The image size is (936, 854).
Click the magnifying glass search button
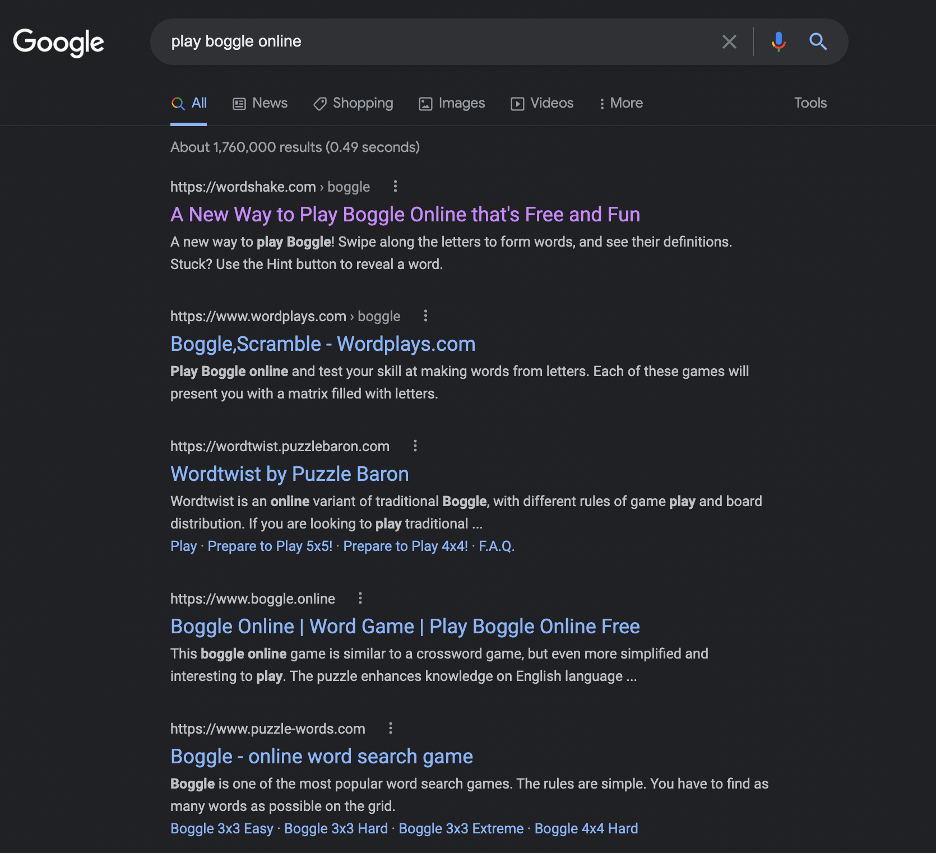pyautogui.click(x=818, y=42)
